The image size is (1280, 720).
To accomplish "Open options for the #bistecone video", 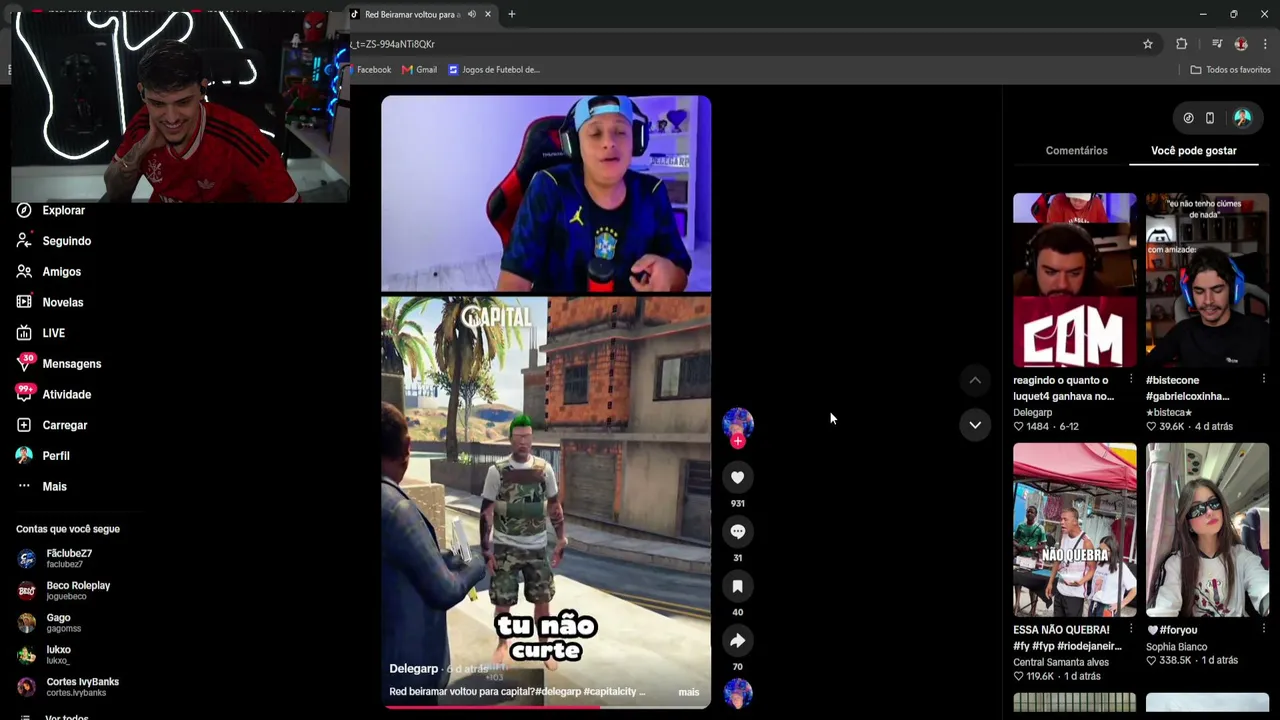I will [x=1263, y=380].
